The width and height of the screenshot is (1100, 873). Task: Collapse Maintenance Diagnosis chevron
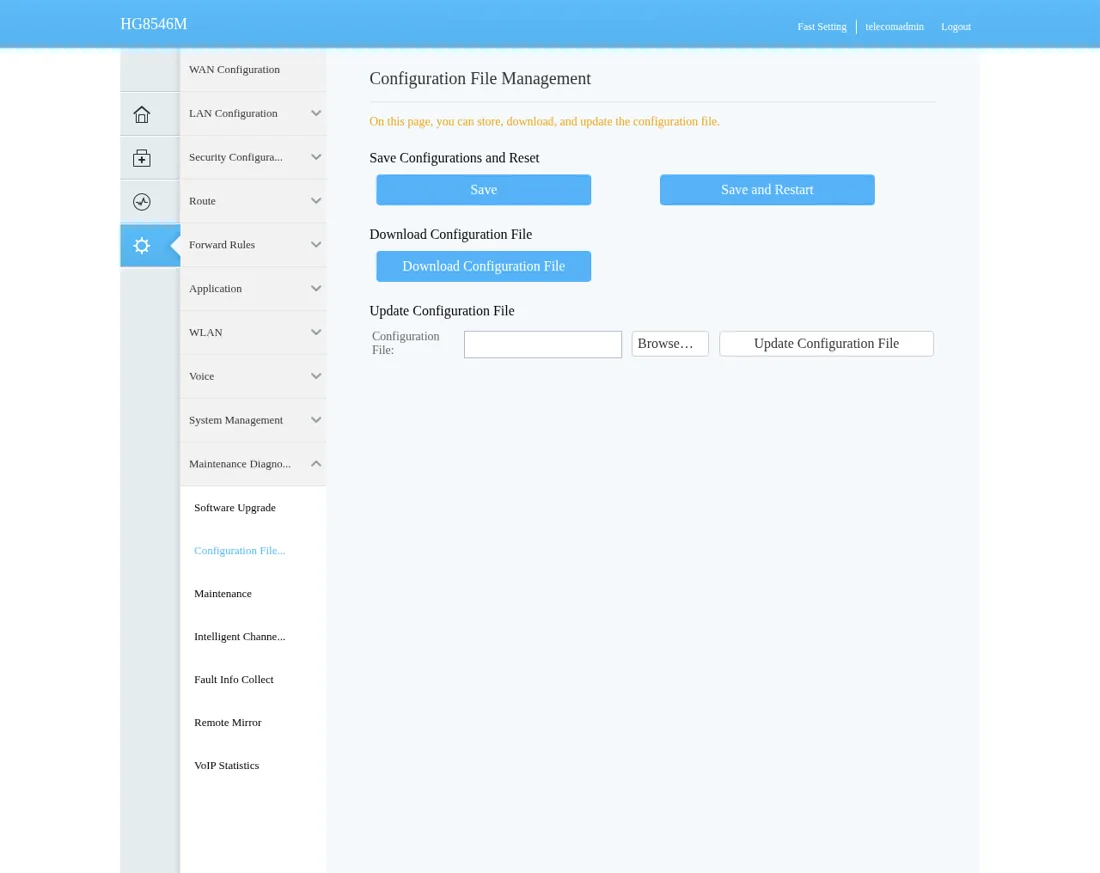316,464
